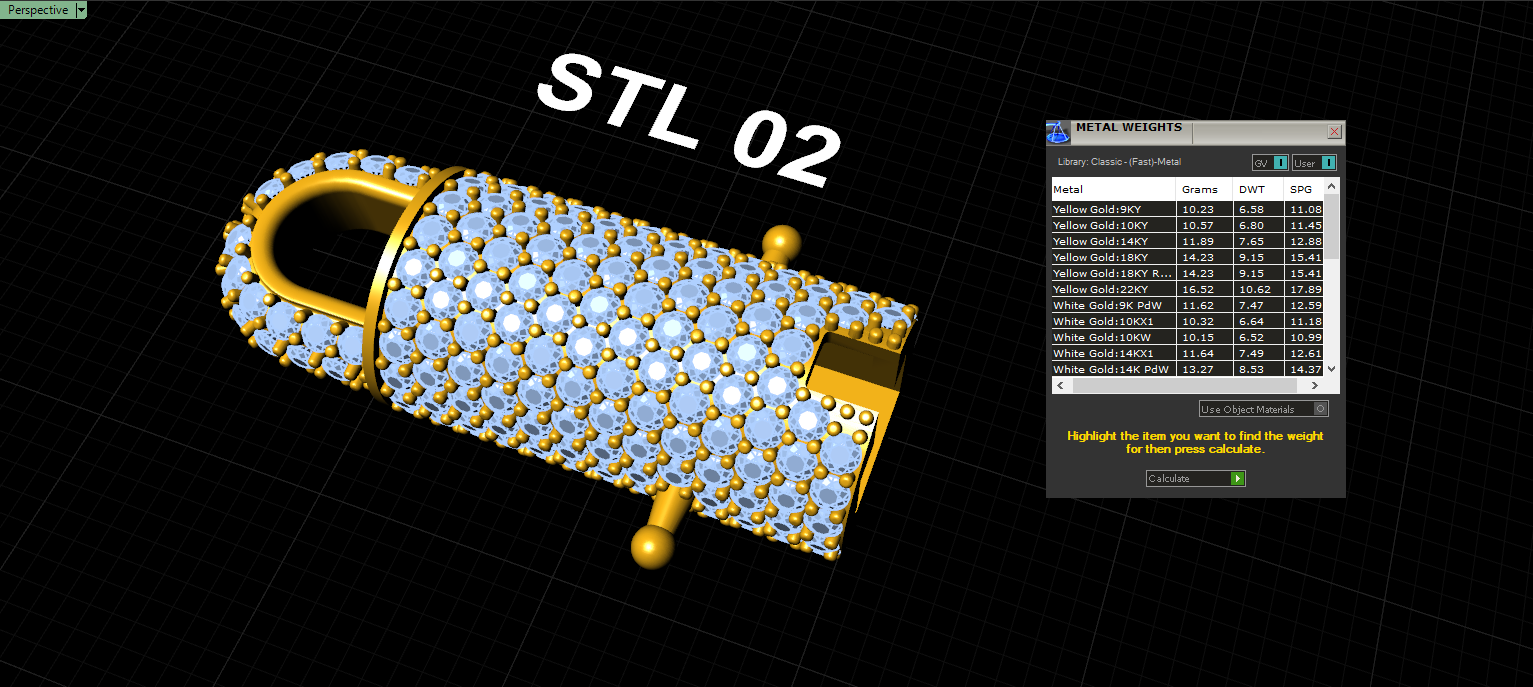This screenshot has width=1533, height=687.
Task: Select the Yellow Gold:14KY row
Action: (1187, 241)
